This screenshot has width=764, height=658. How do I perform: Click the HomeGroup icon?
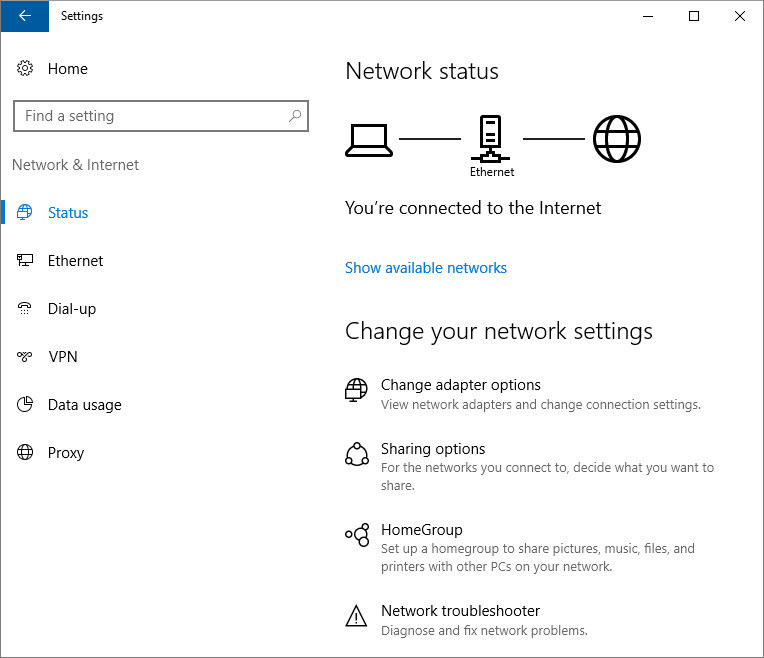tap(357, 535)
